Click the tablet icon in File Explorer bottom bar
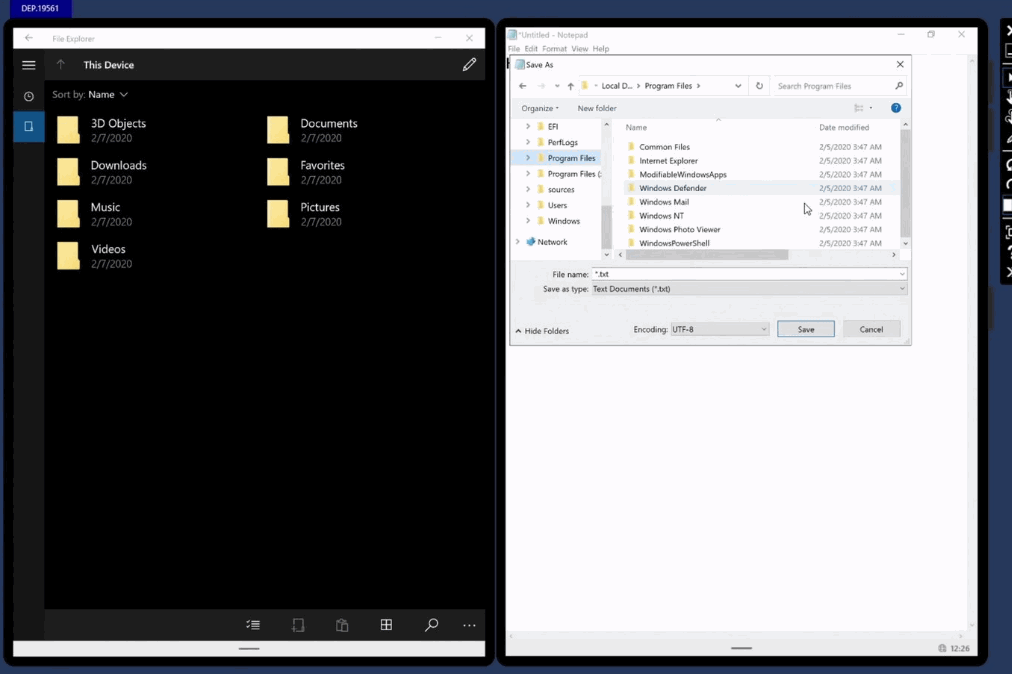Screen dimensions: 1012x674 [298, 624]
